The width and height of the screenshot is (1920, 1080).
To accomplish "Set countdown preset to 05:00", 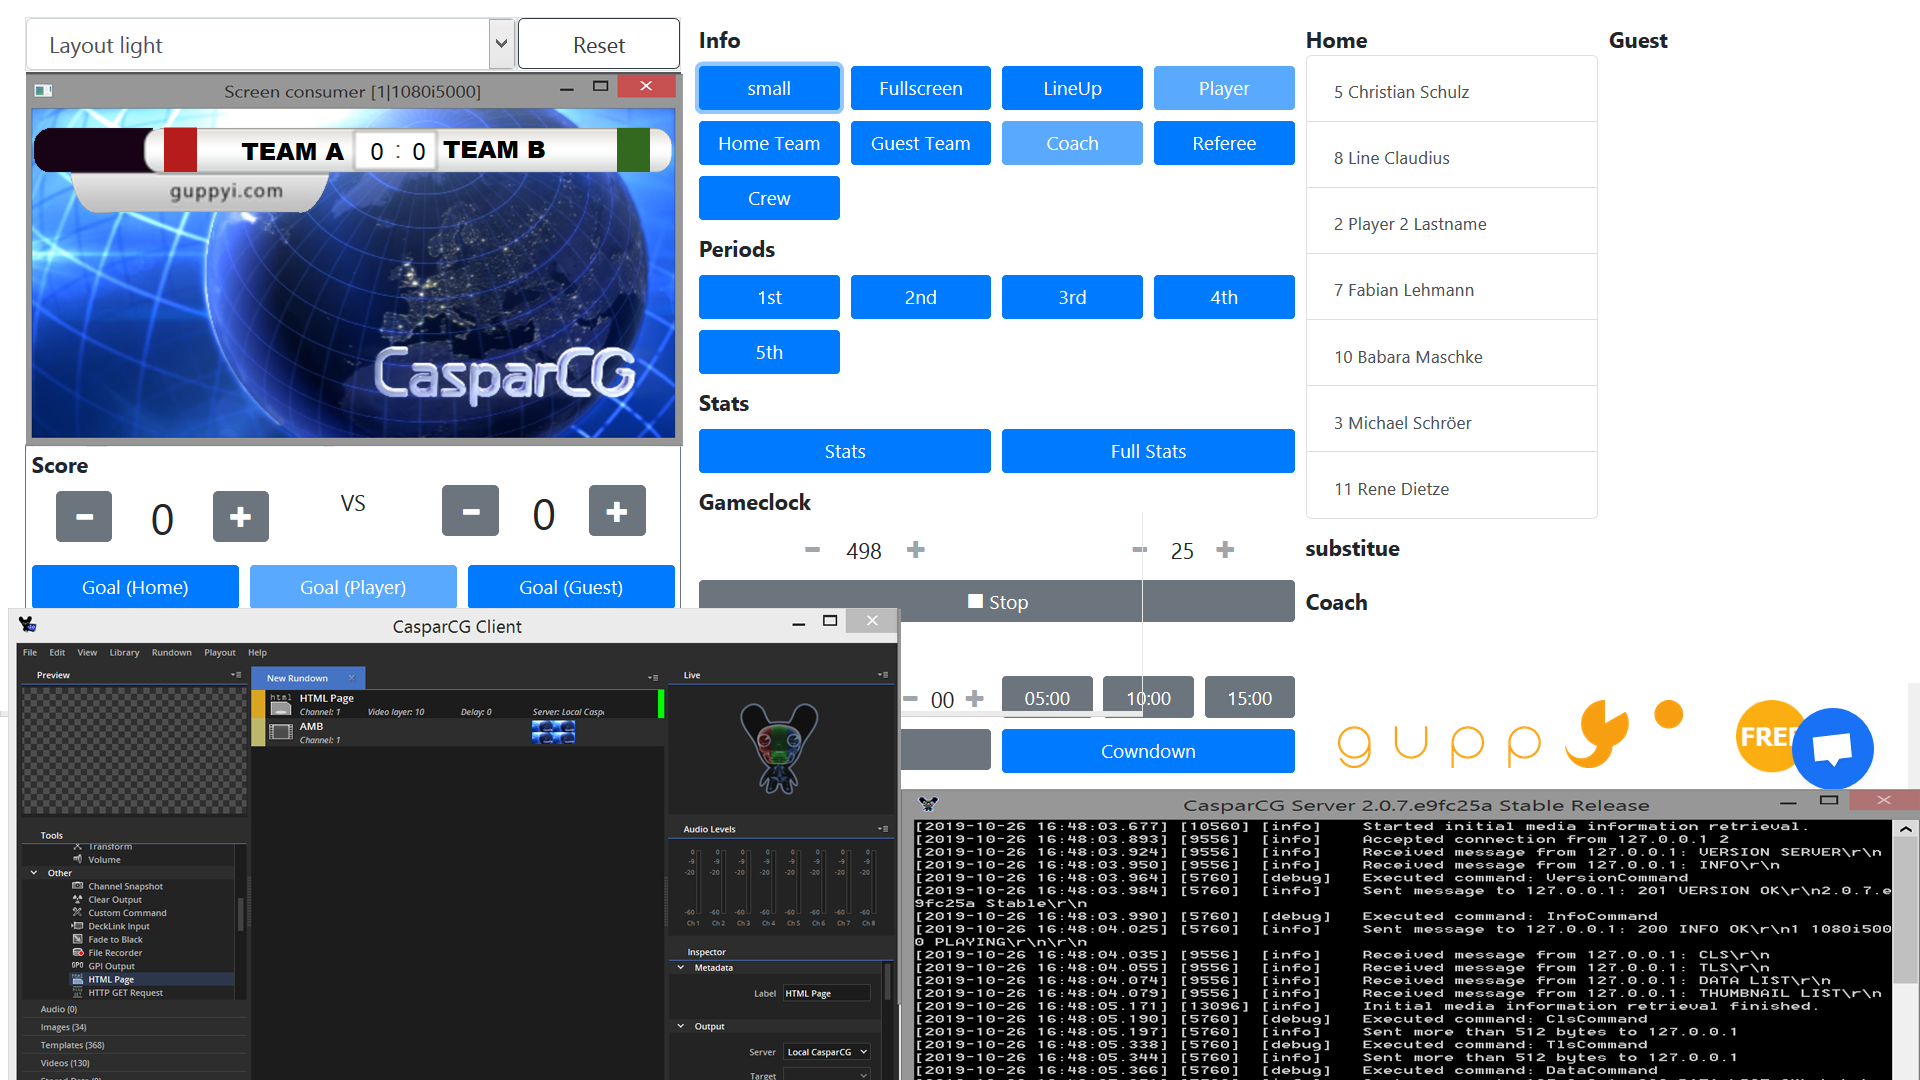I will (x=1047, y=698).
